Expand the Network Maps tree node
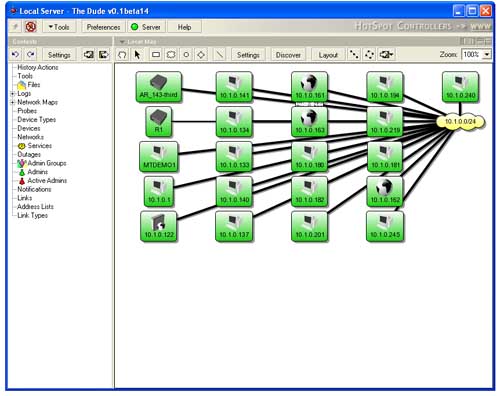500x396 pixels. (13, 102)
